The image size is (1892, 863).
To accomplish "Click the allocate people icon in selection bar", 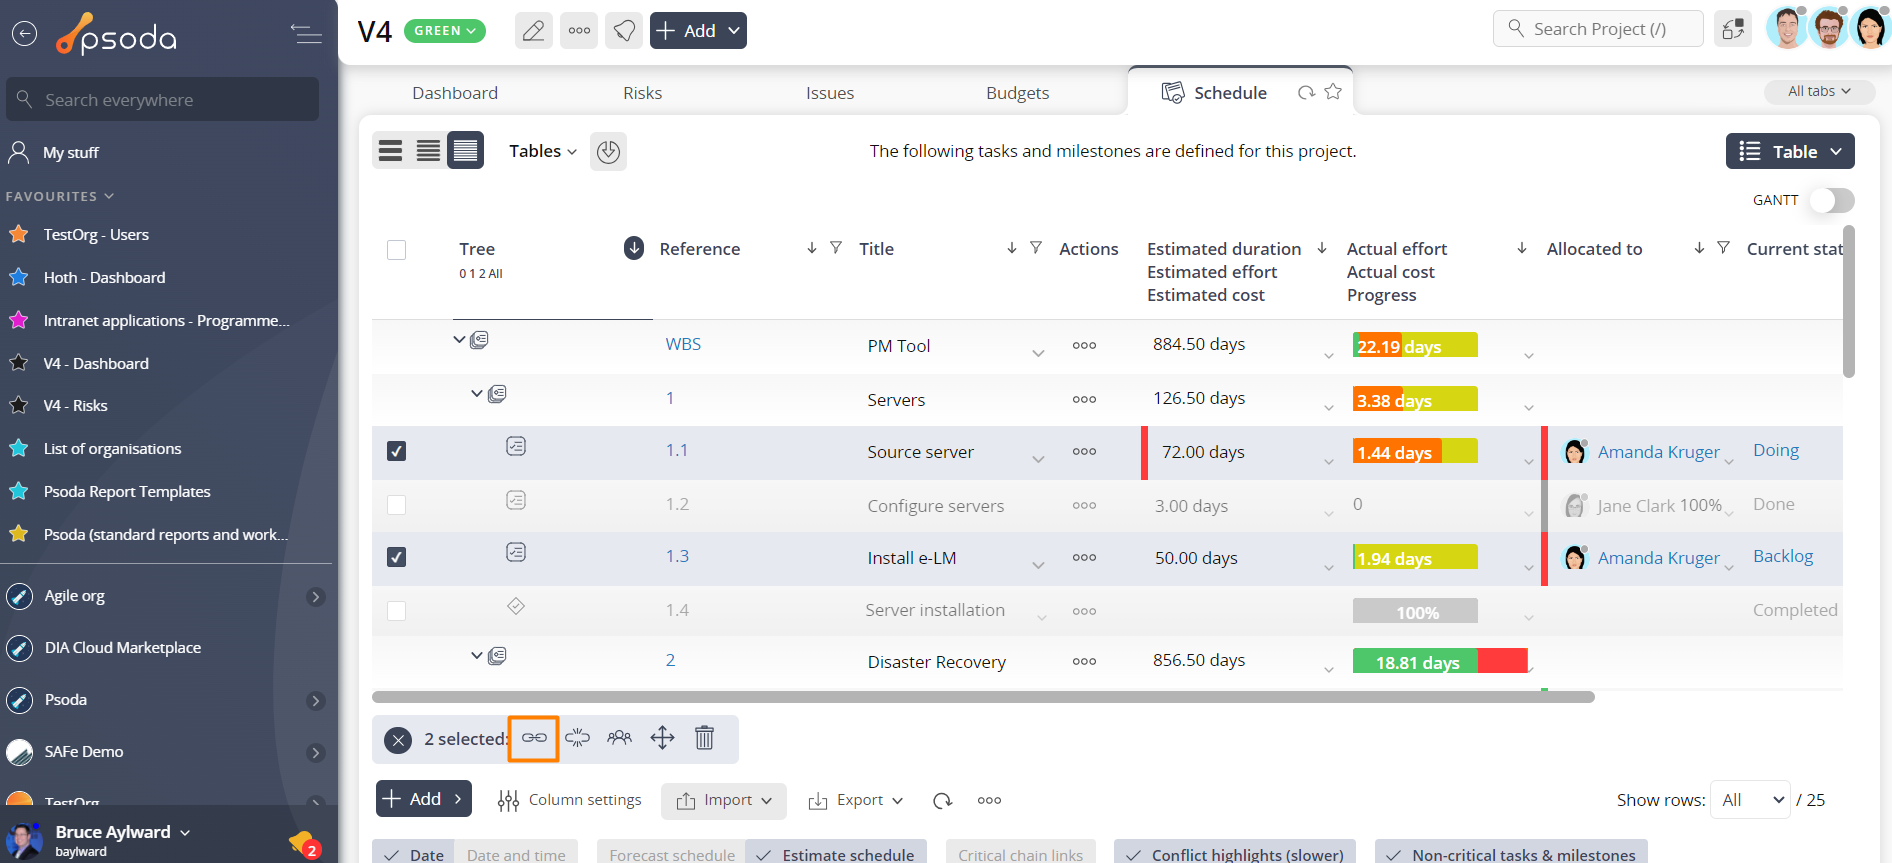I will click(620, 738).
